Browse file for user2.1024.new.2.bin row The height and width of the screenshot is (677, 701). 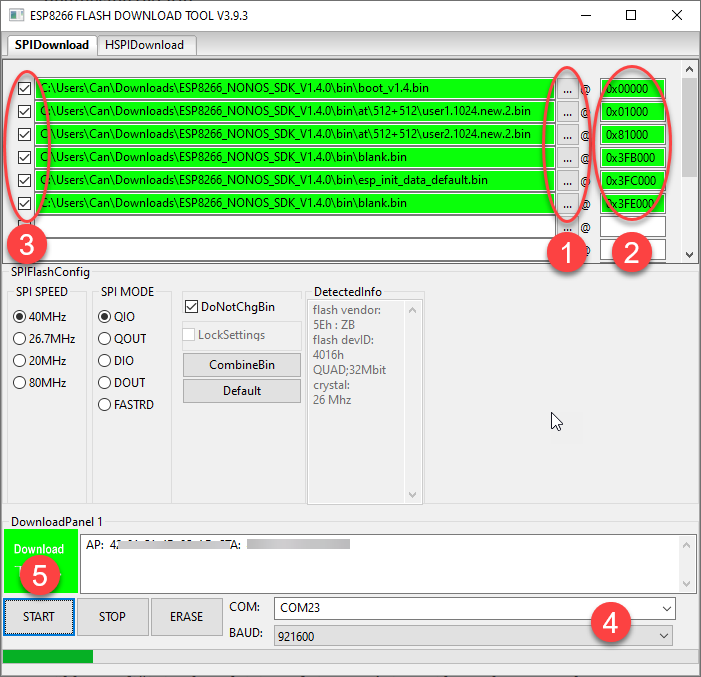tap(567, 135)
